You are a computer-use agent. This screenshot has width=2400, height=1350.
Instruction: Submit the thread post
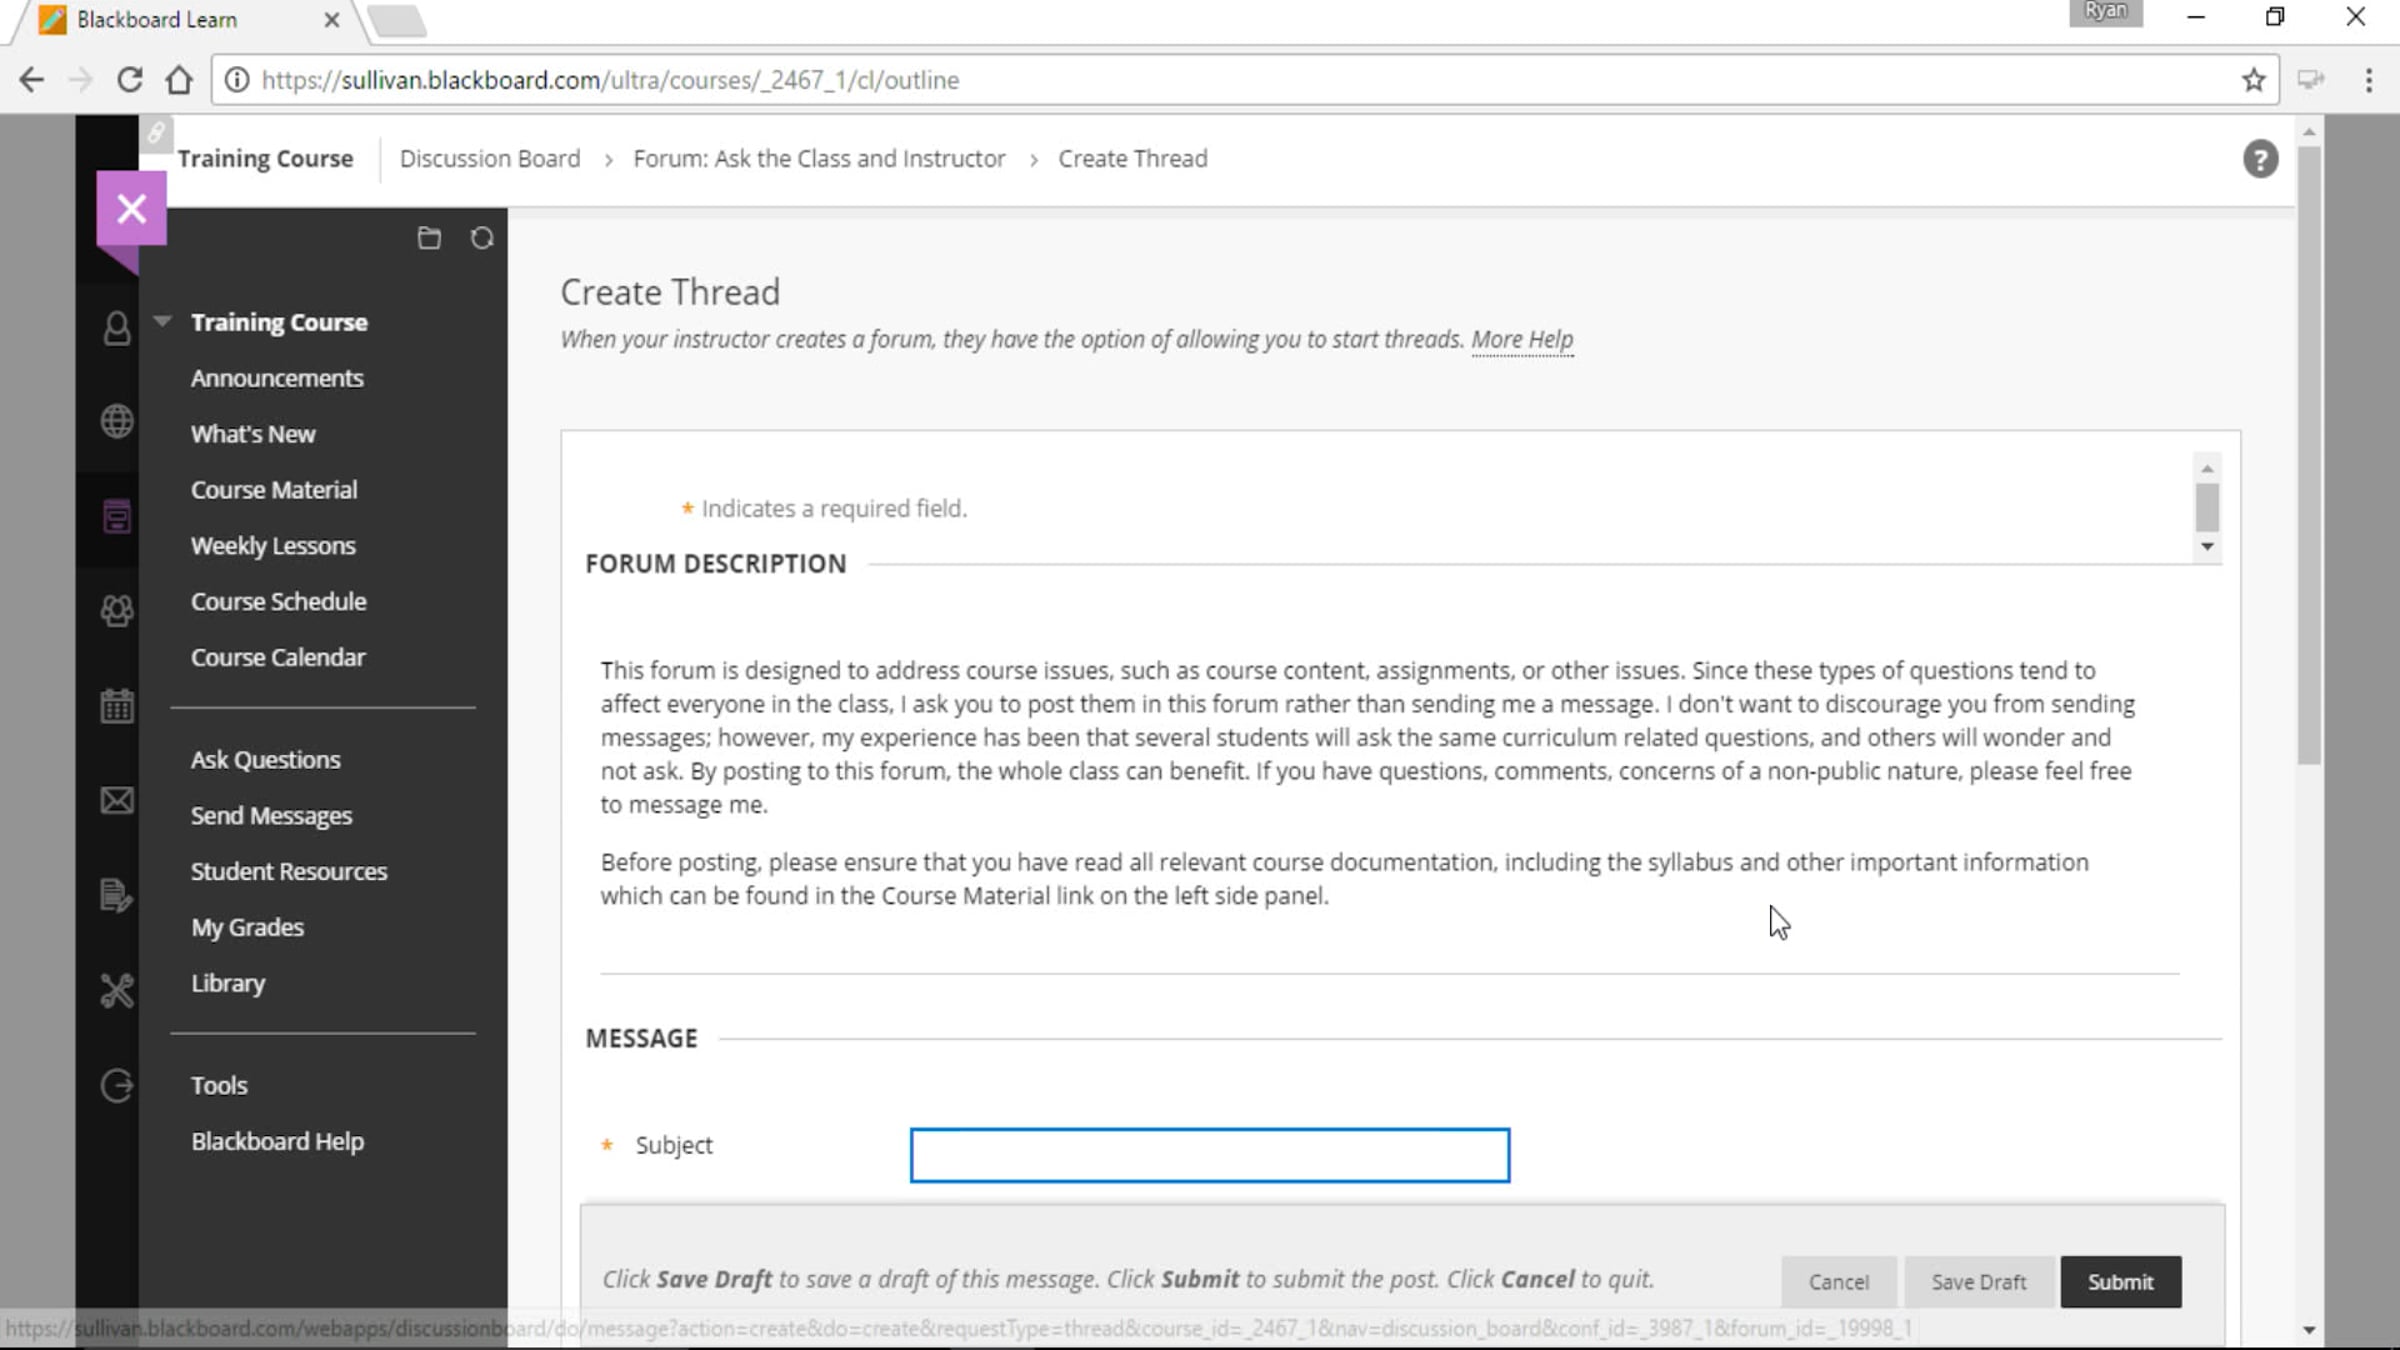[x=2120, y=1282]
